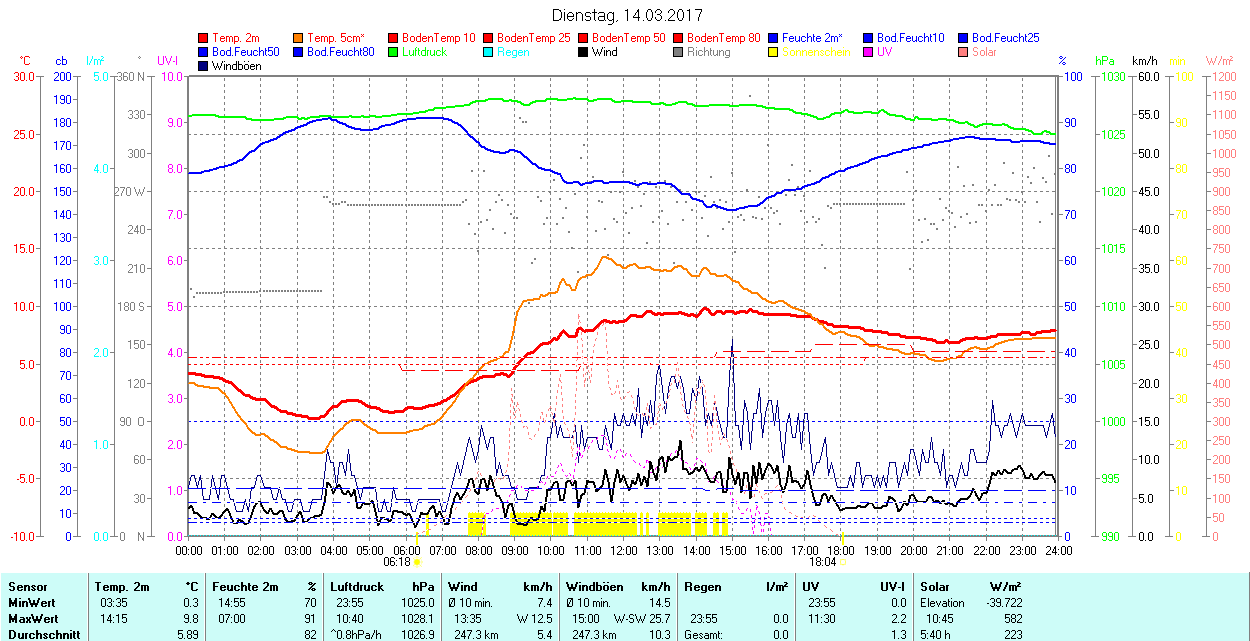Click the UV-I axis unit label at top left

pyautogui.click(x=167, y=61)
